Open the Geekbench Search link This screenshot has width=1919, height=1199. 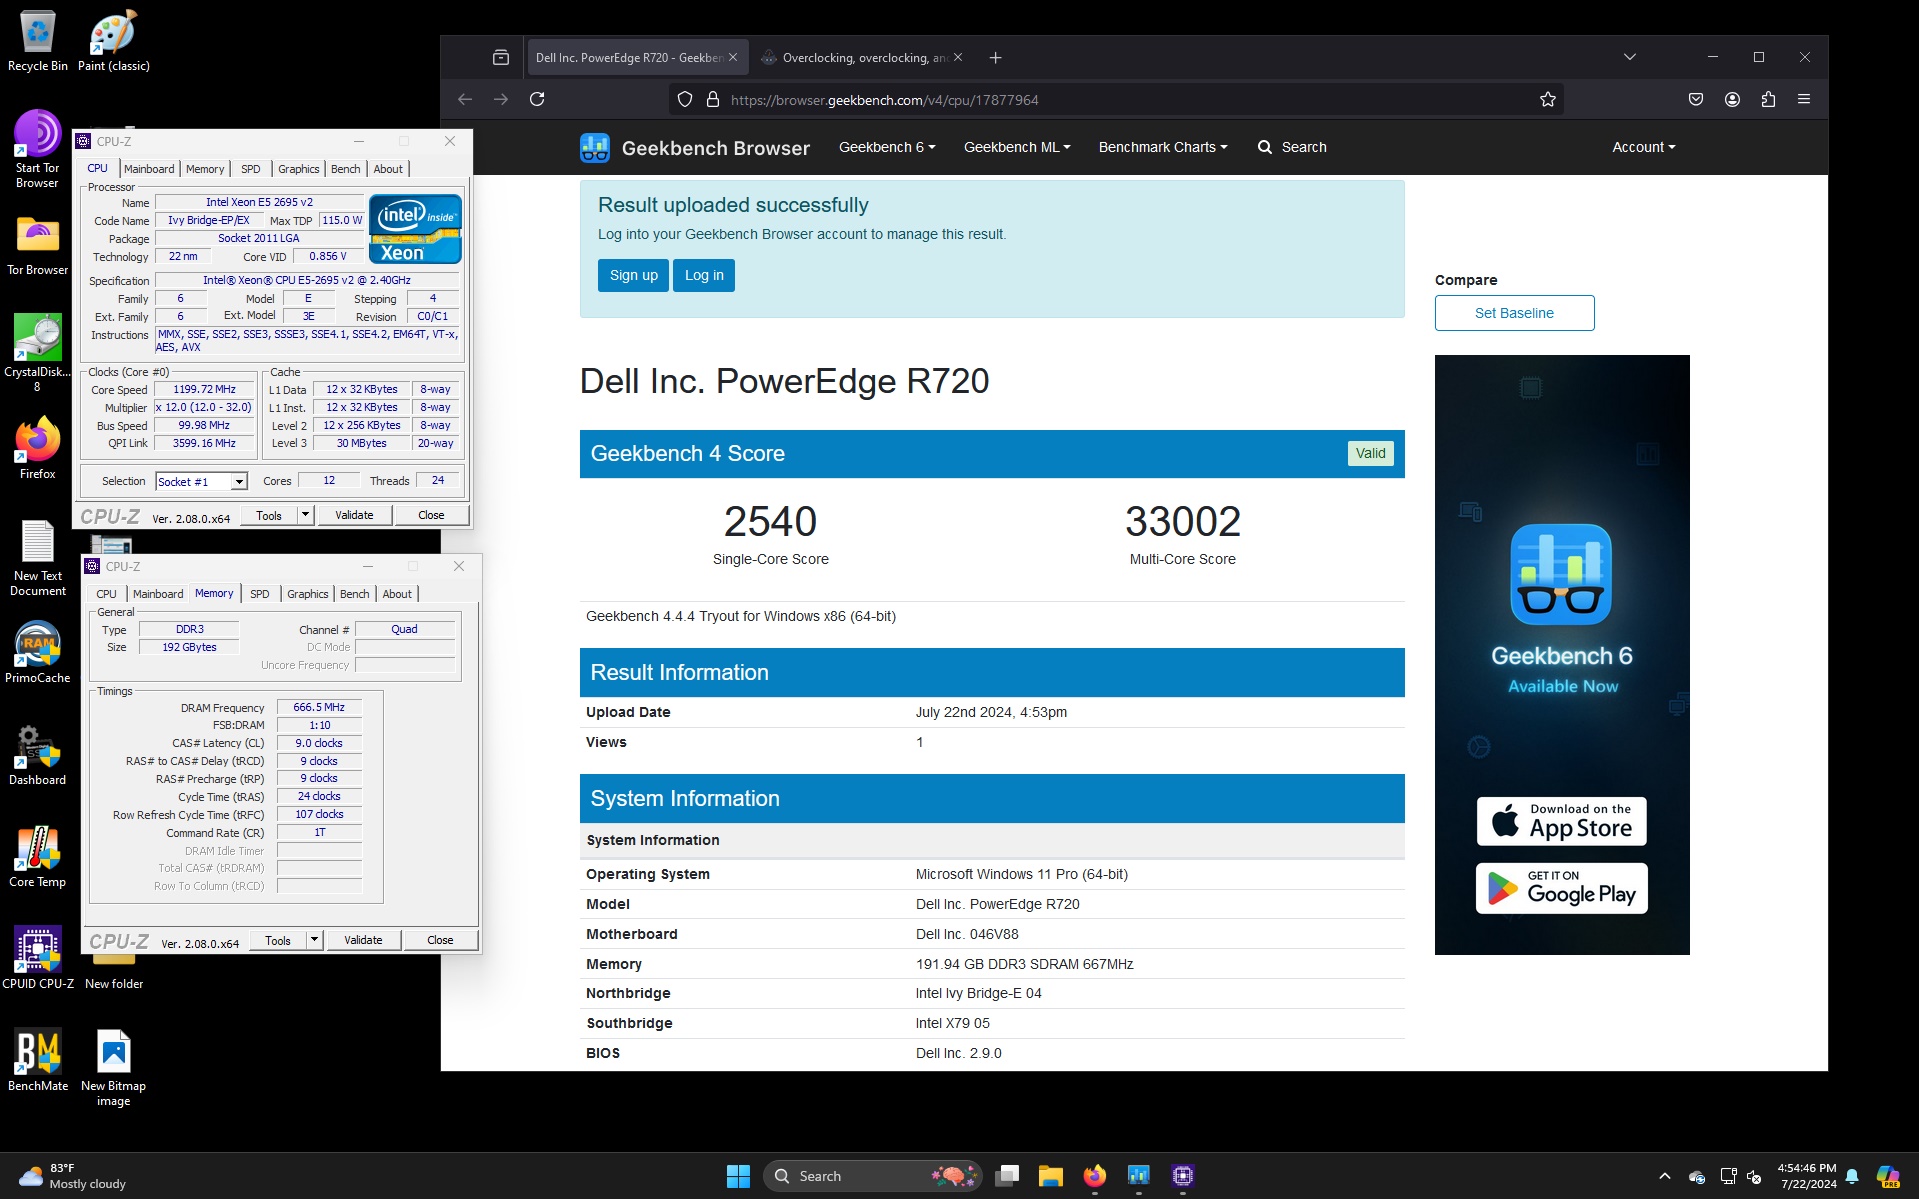click(1292, 147)
